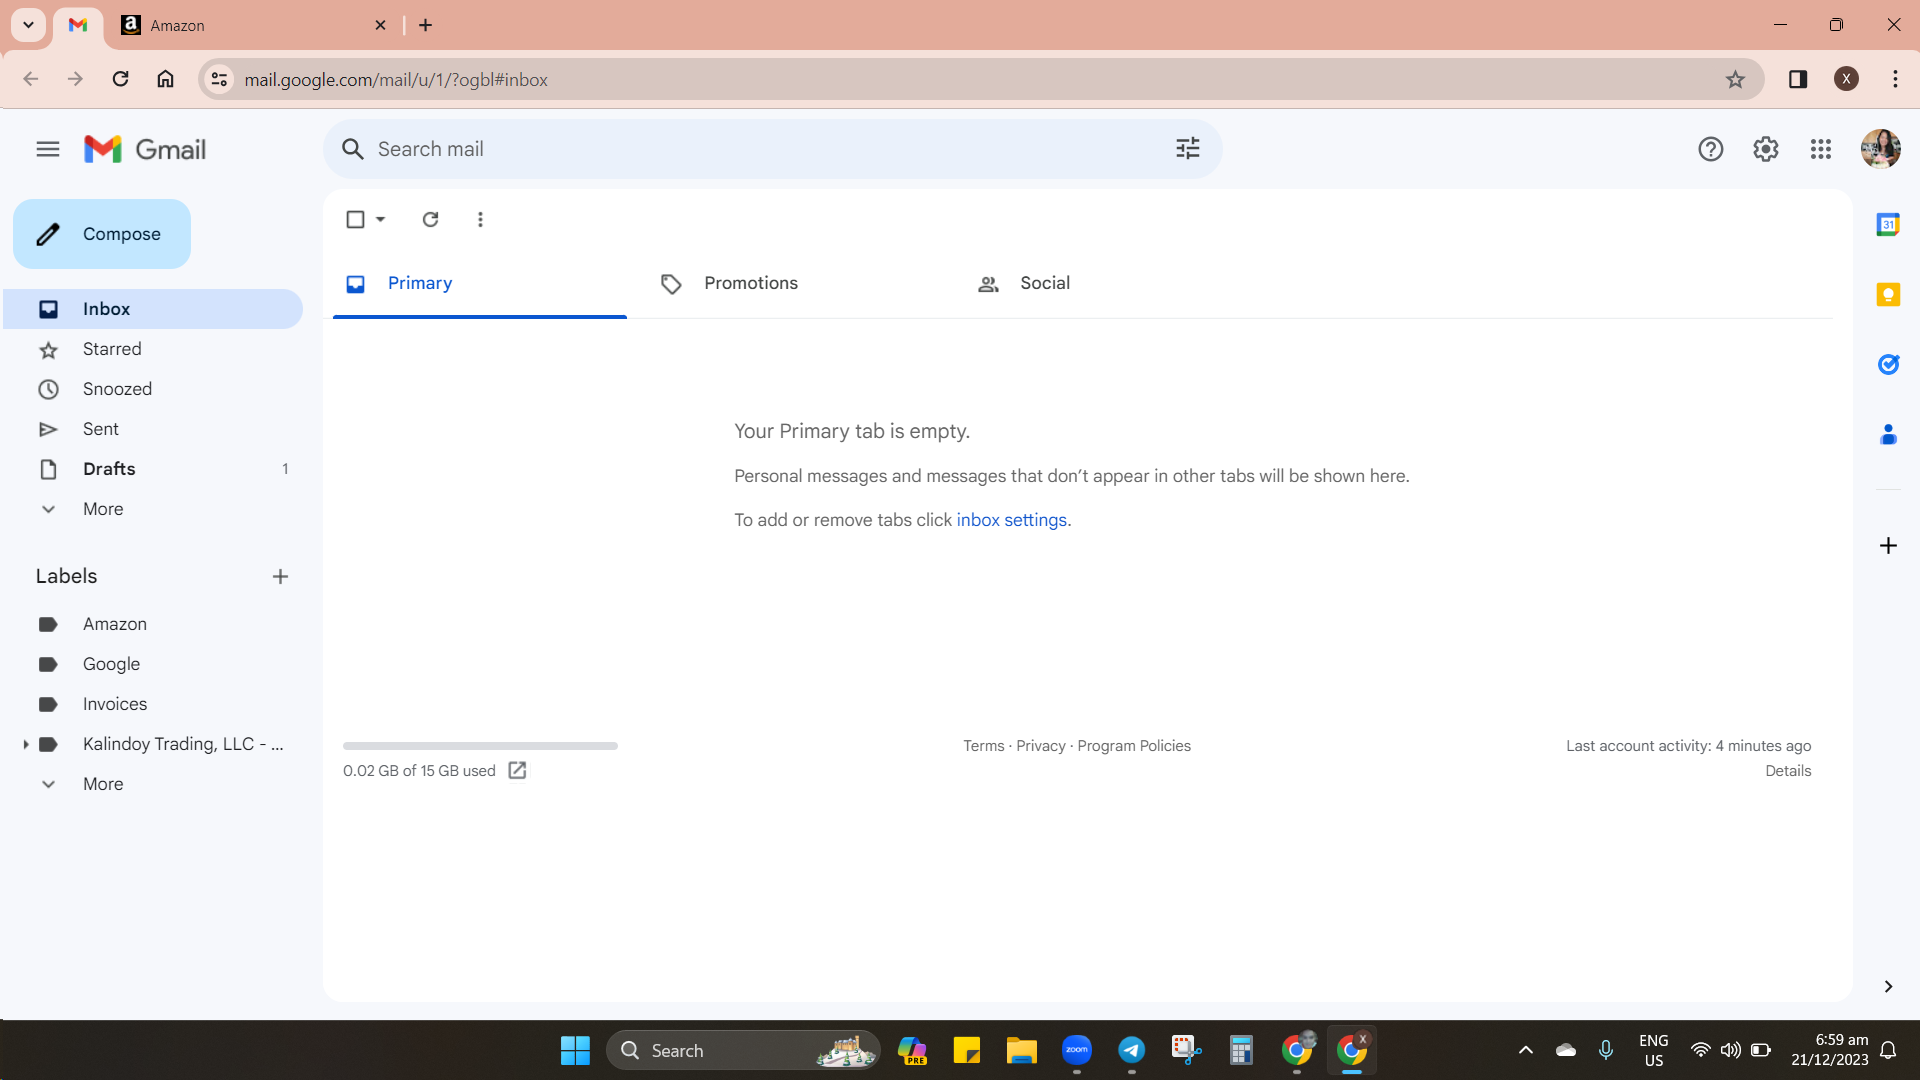Open the Privacy link
Viewport: 1920px width, 1080px height.
click(x=1040, y=746)
